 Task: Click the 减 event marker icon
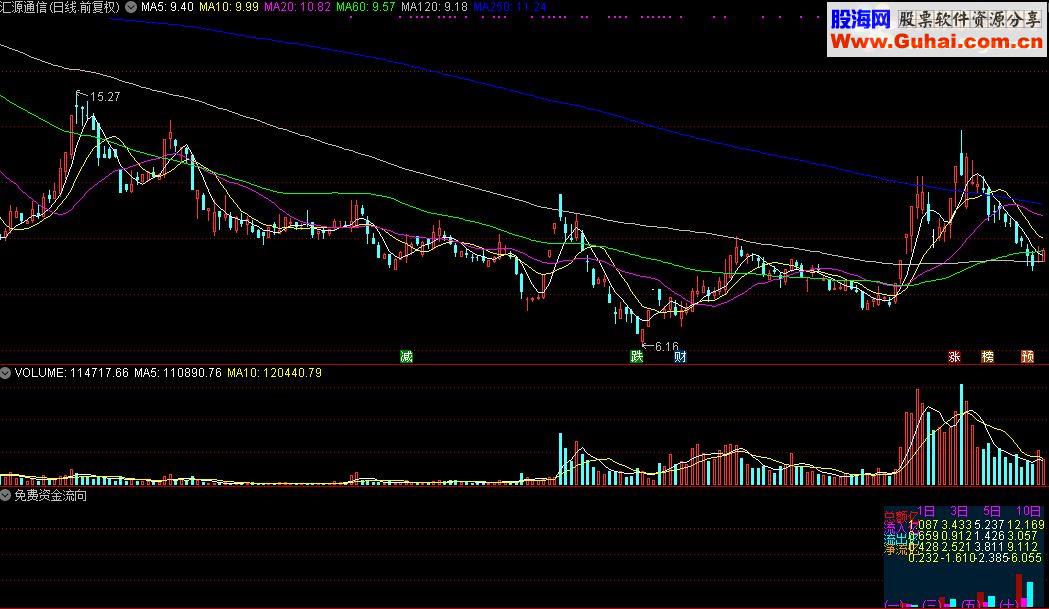pyautogui.click(x=406, y=357)
